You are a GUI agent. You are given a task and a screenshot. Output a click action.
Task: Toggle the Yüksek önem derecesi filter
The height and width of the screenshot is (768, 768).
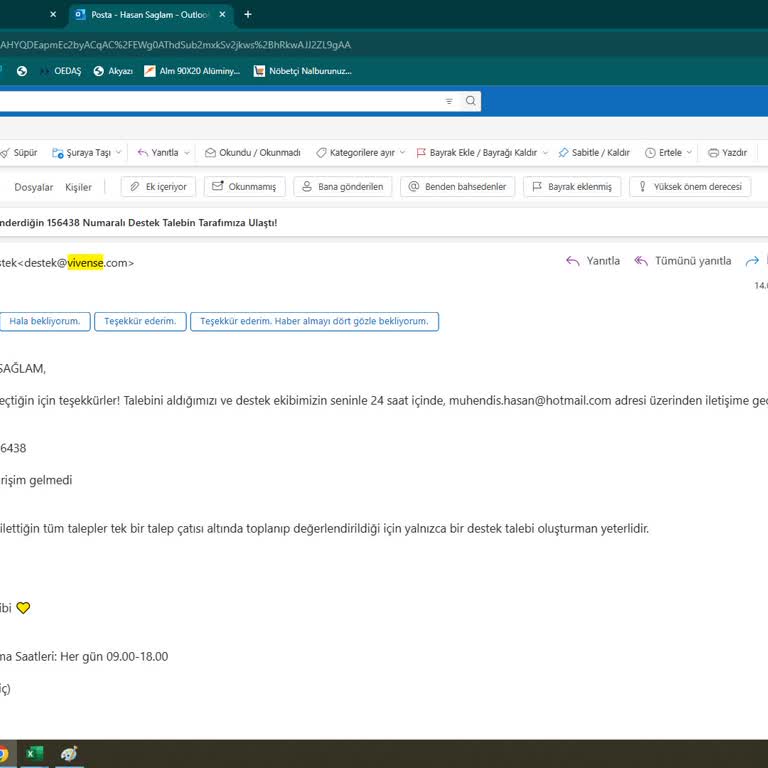[690, 187]
